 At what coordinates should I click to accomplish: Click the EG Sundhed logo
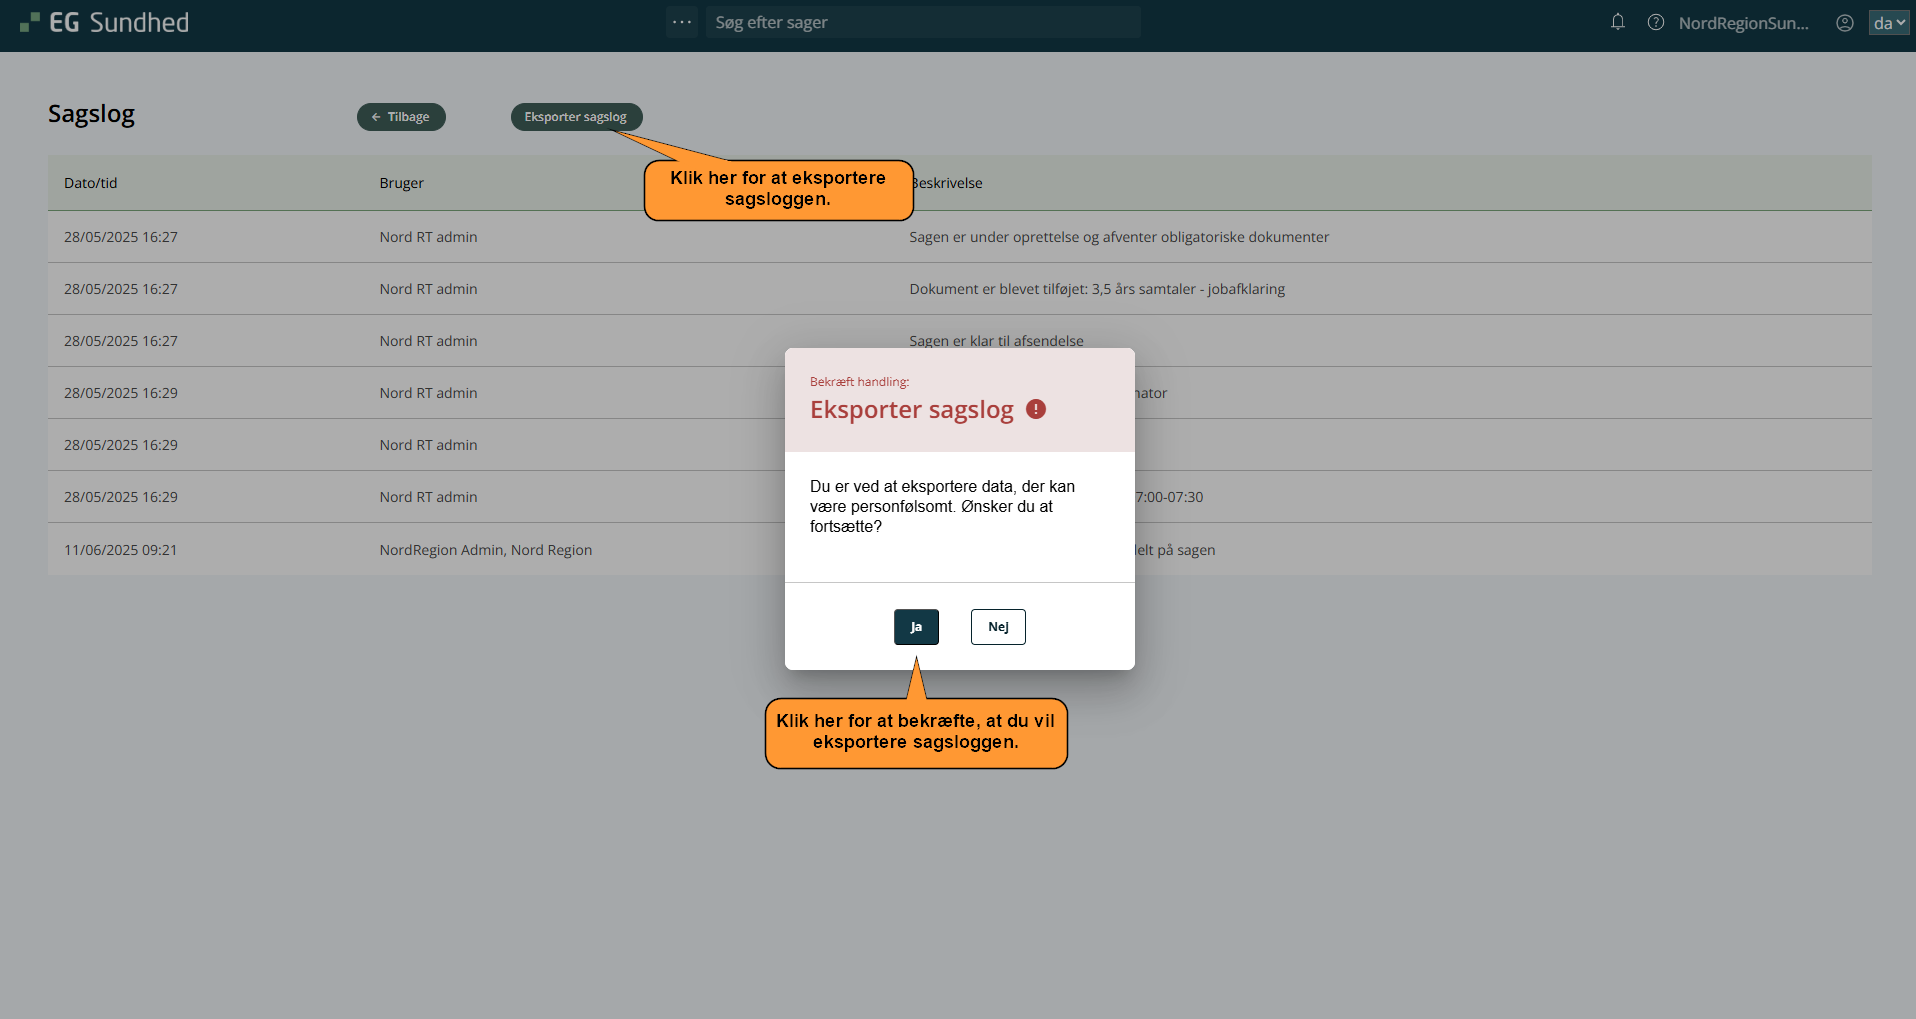tap(104, 23)
